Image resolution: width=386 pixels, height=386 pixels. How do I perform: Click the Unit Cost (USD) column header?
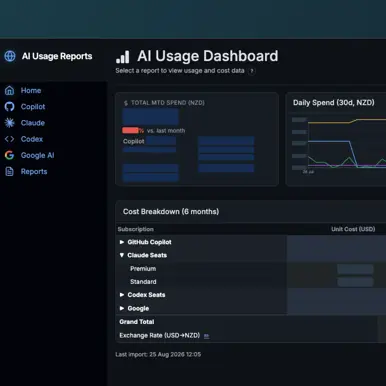click(353, 229)
